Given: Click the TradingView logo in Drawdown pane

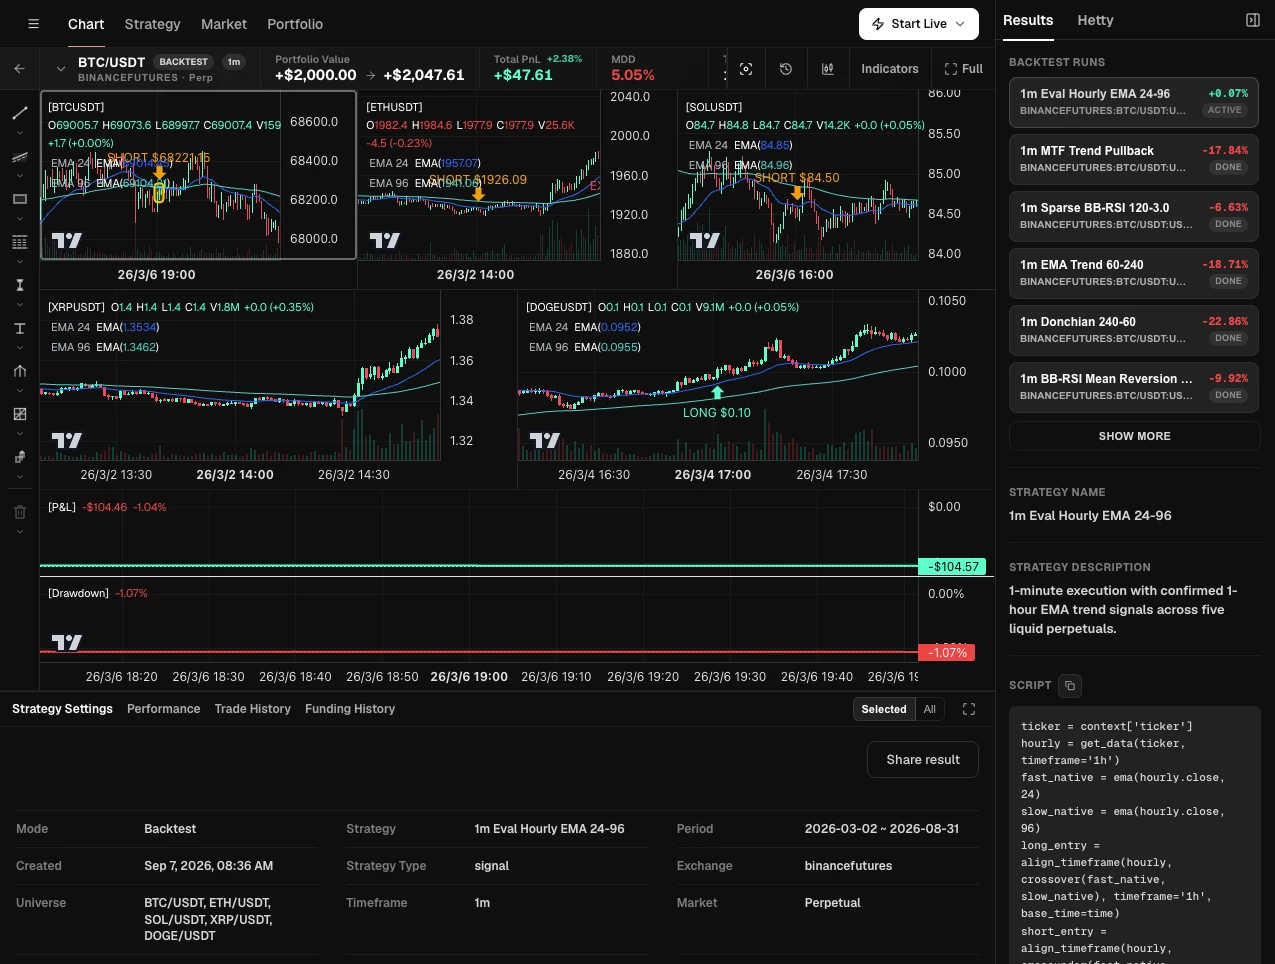Looking at the screenshot, I should point(66,642).
